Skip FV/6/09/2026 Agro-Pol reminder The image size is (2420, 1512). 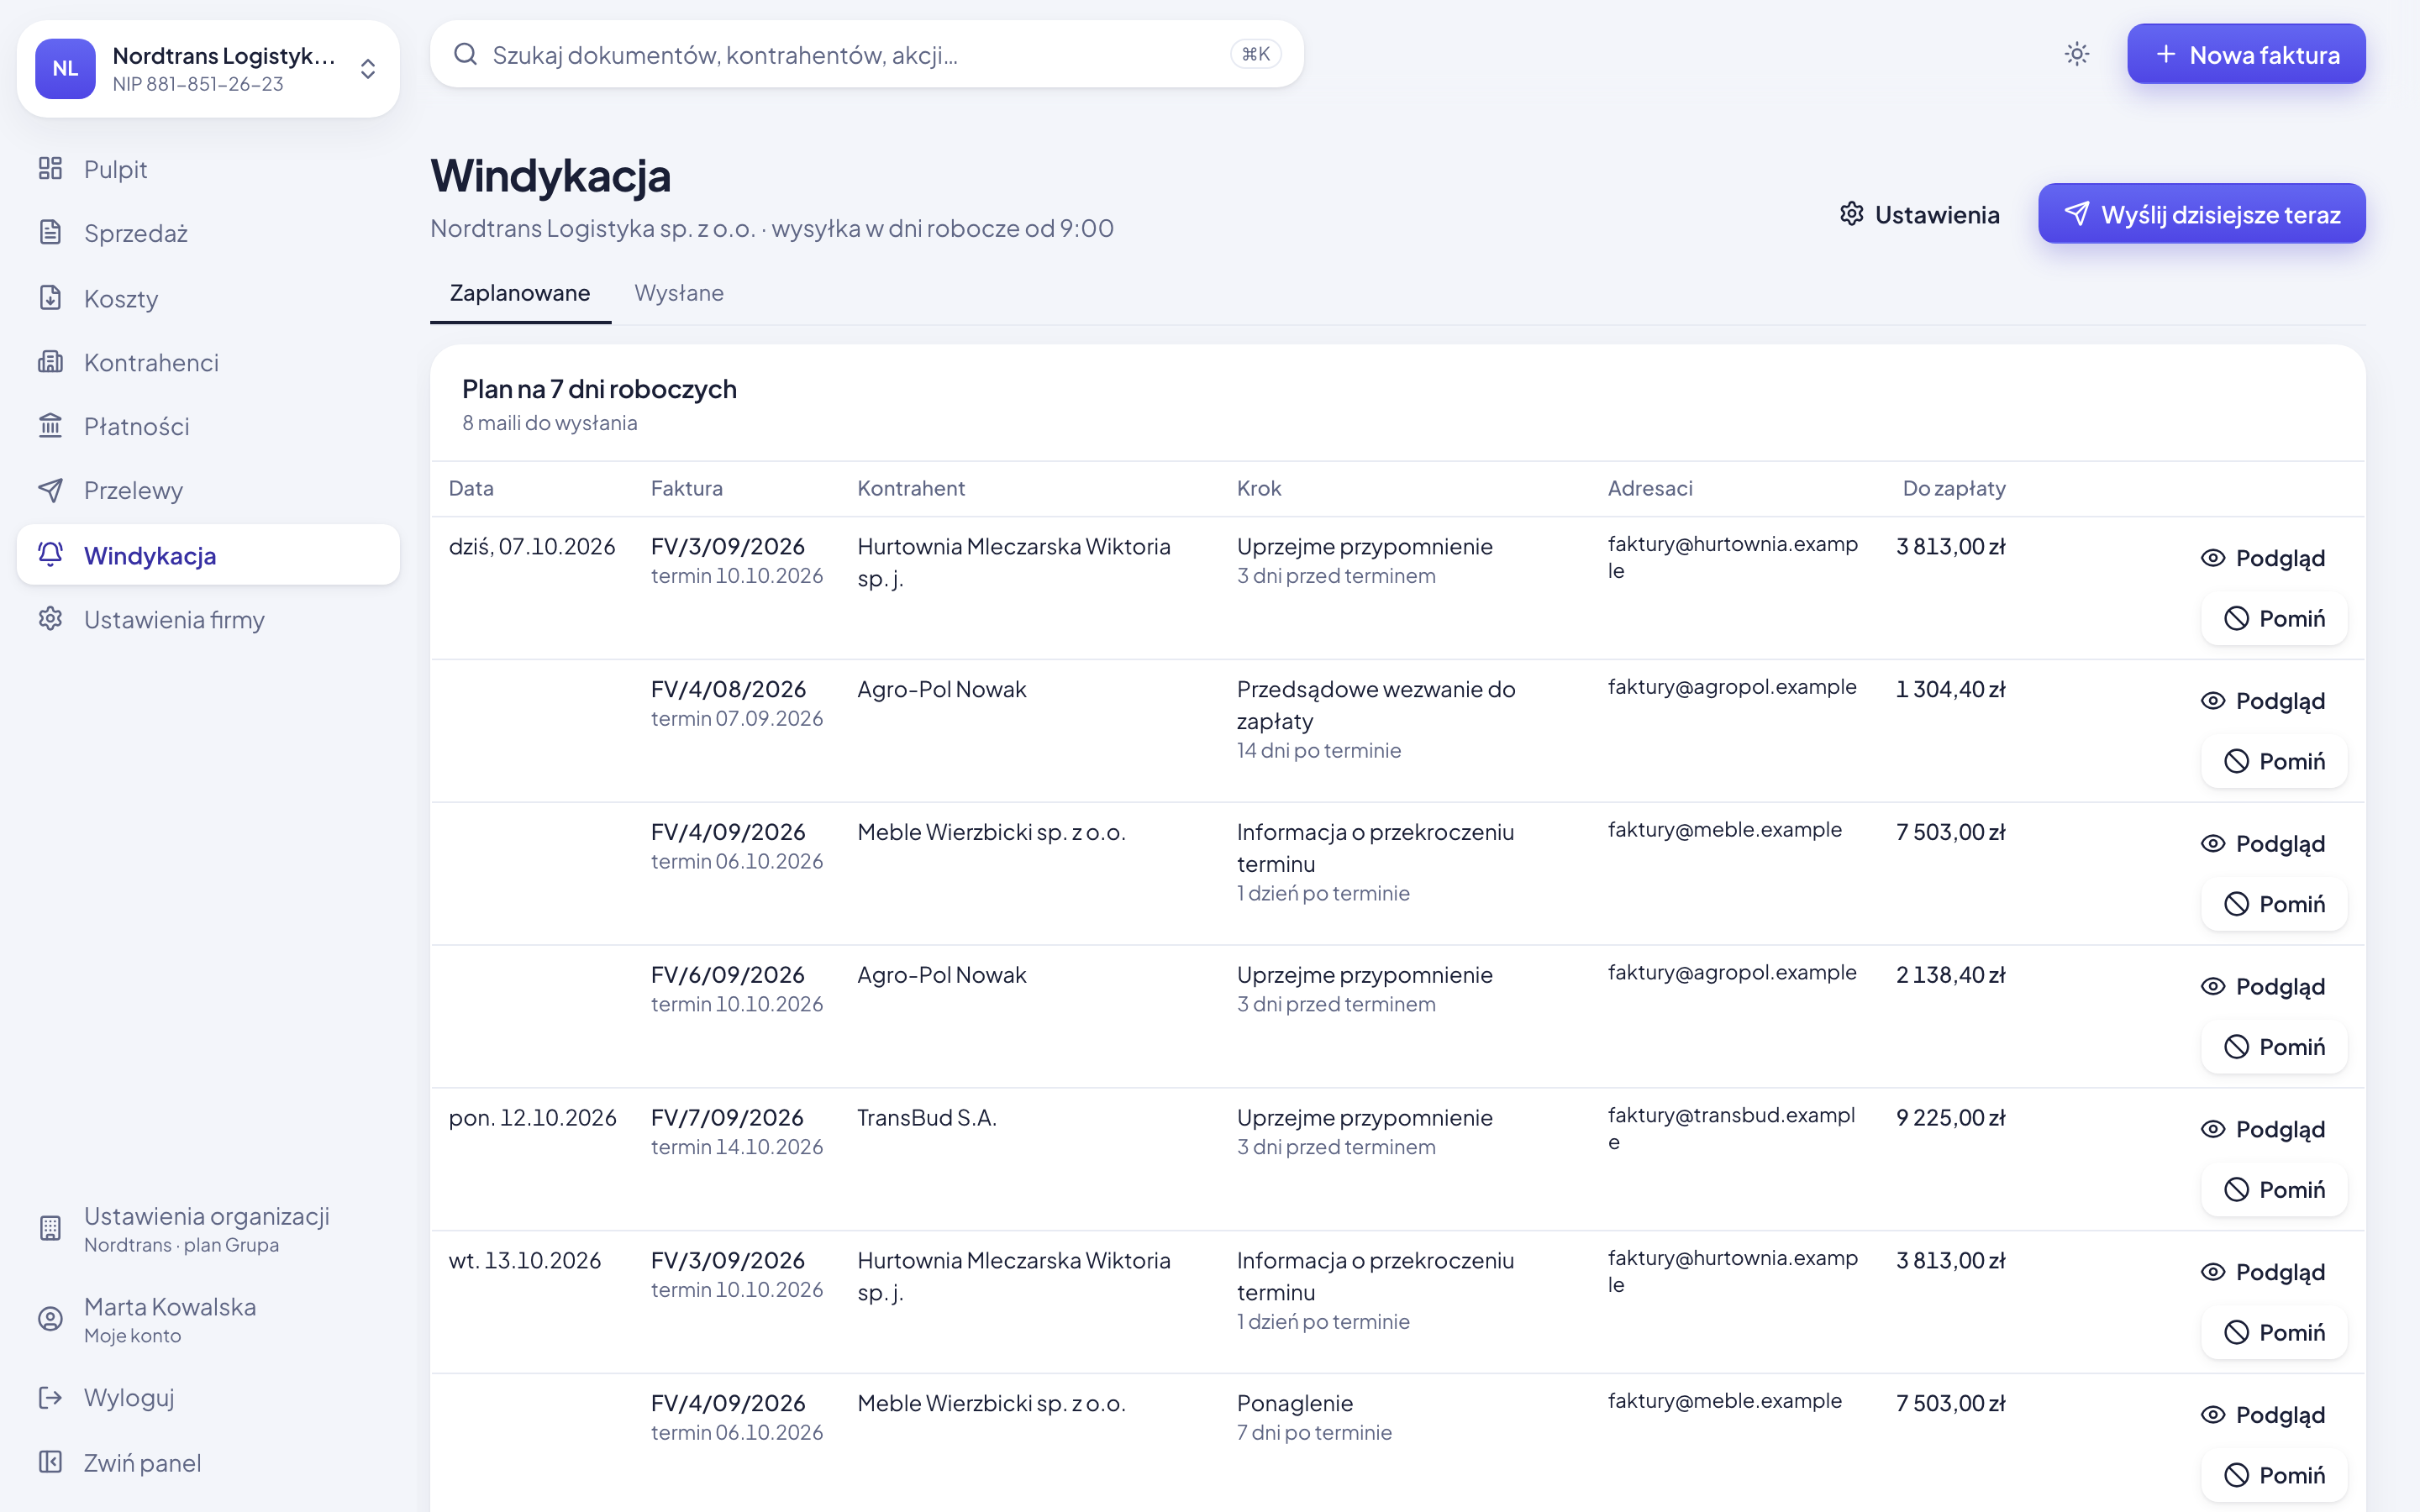tap(2274, 1047)
